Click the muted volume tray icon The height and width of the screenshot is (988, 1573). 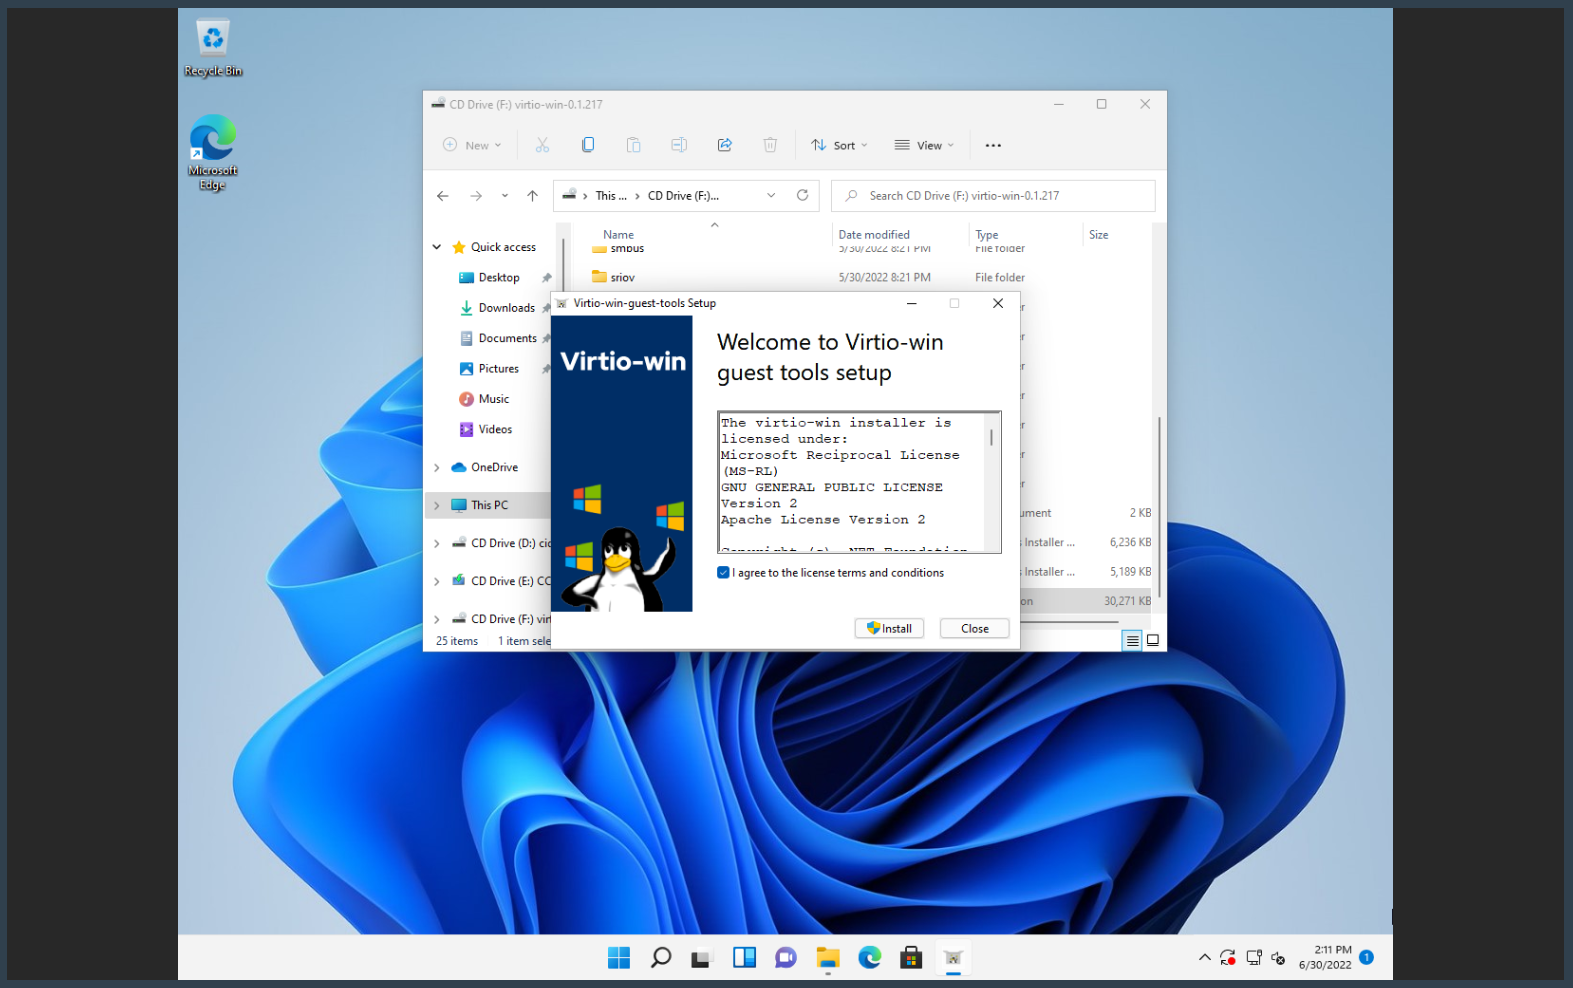click(1278, 958)
